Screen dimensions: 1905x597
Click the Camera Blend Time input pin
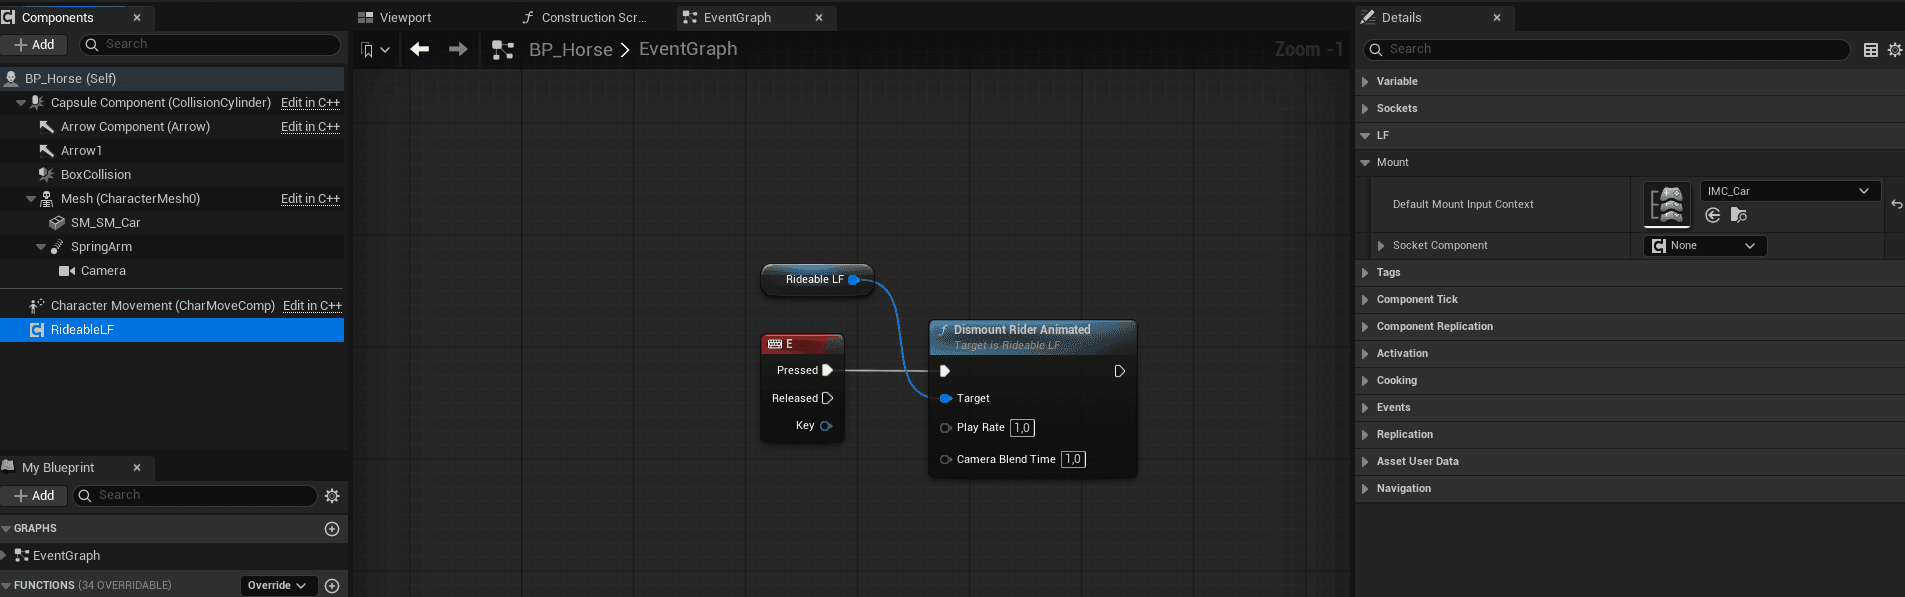(945, 460)
